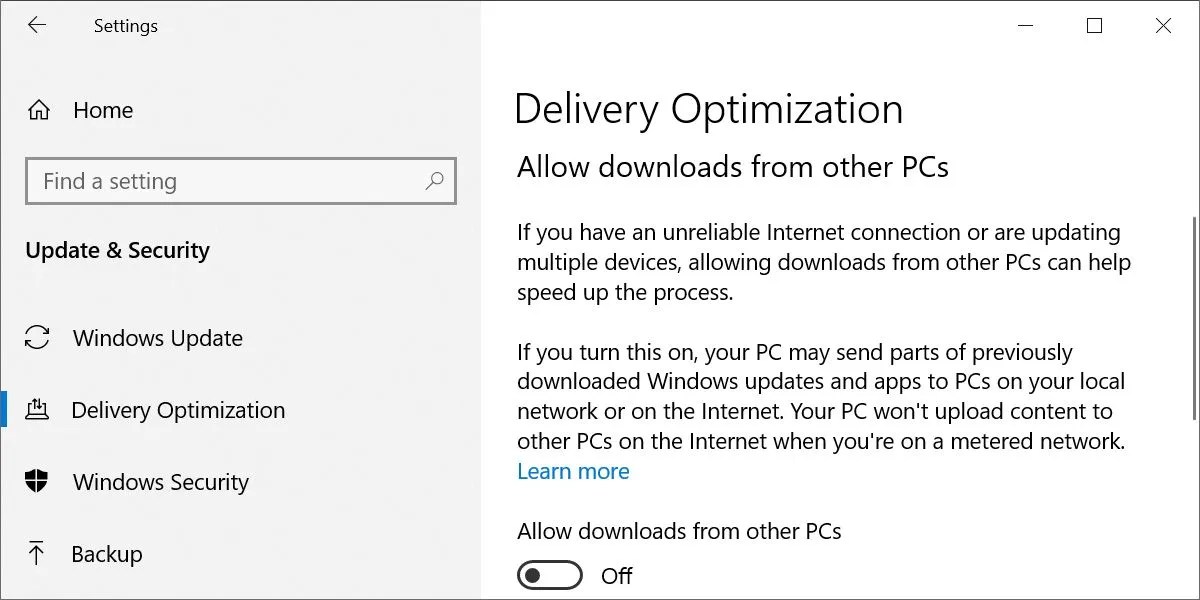This screenshot has height=600, width=1200.
Task: Select the Windows Update menu entry
Action: pos(157,338)
